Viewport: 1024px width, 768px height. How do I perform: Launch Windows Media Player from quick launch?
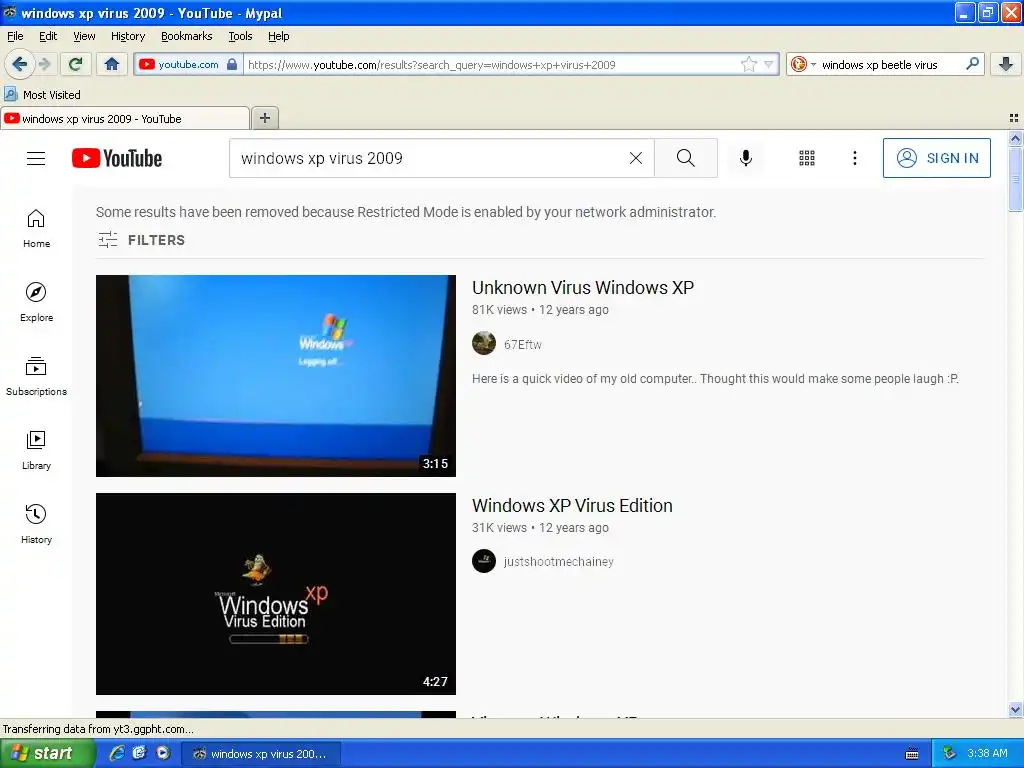pyautogui.click(x=163, y=754)
